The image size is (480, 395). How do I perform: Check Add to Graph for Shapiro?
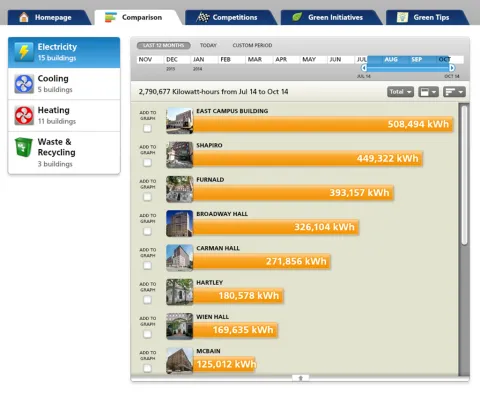point(147,163)
